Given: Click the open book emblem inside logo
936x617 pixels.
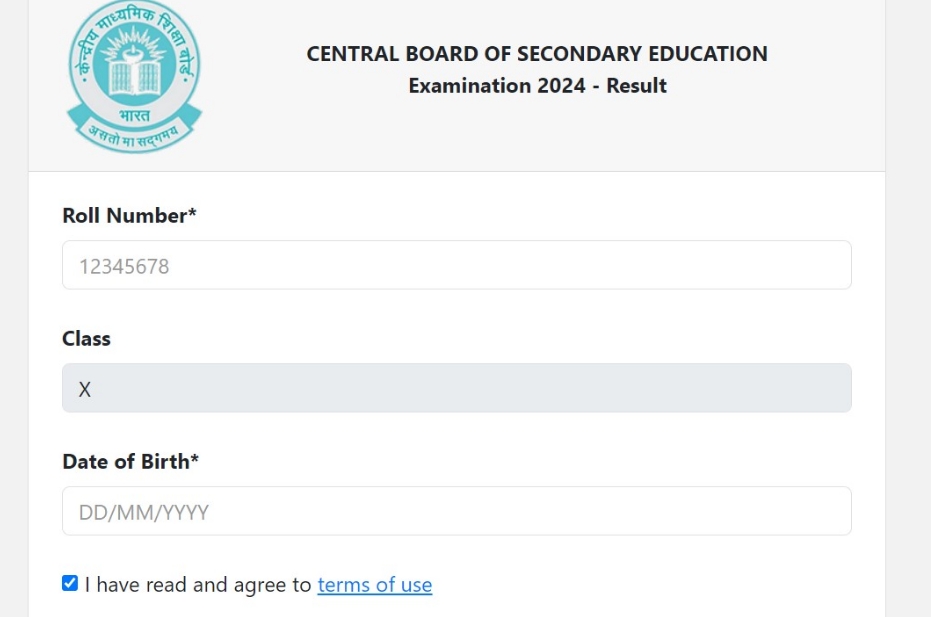Looking at the screenshot, I should (x=134, y=76).
